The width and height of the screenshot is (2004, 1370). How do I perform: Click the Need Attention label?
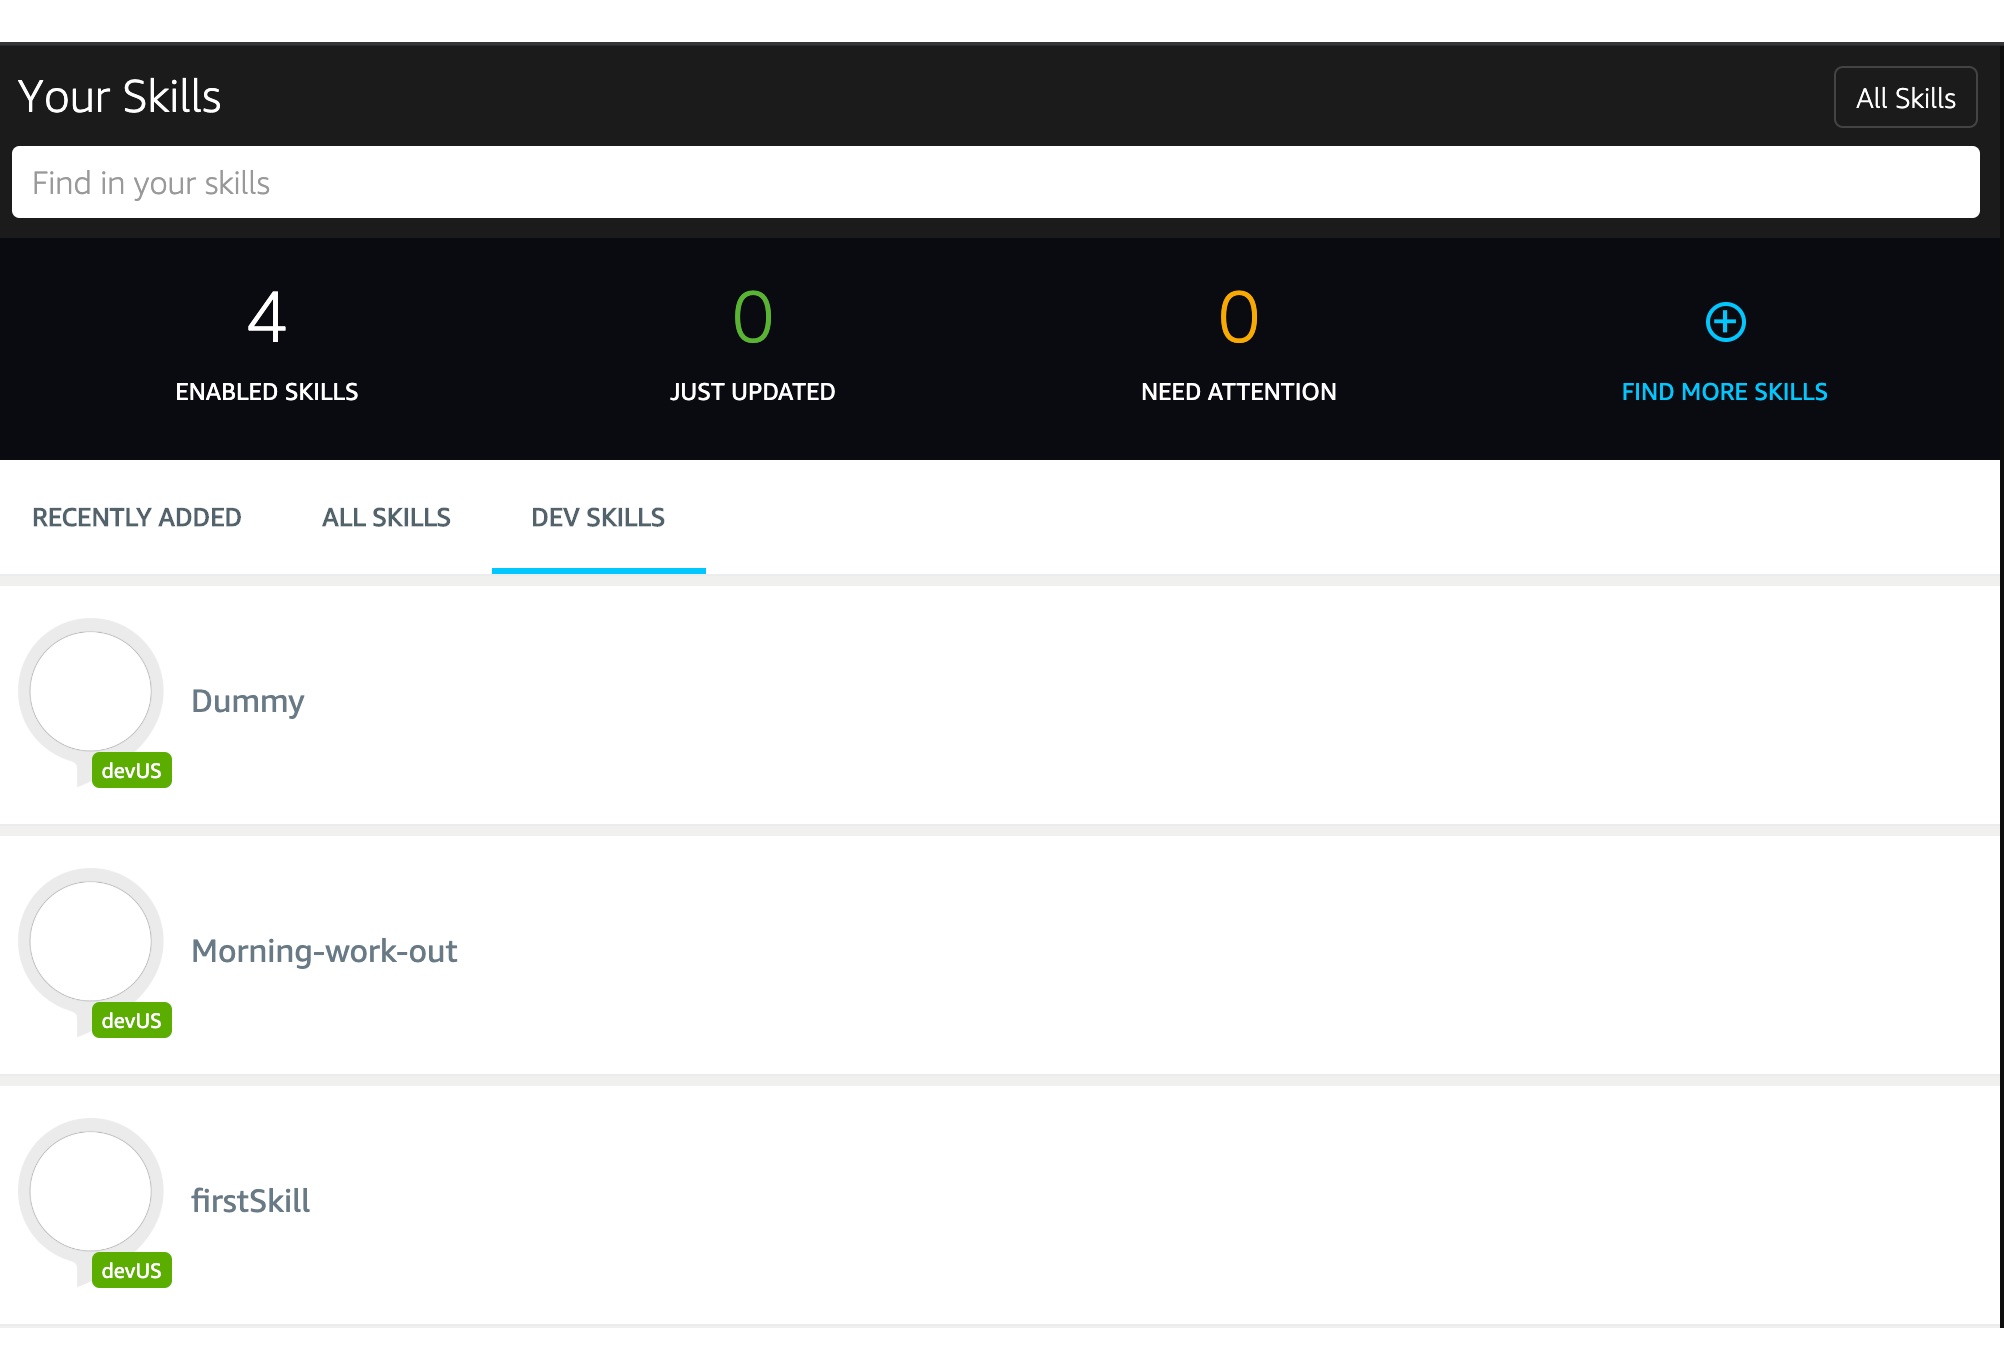tap(1238, 392)
